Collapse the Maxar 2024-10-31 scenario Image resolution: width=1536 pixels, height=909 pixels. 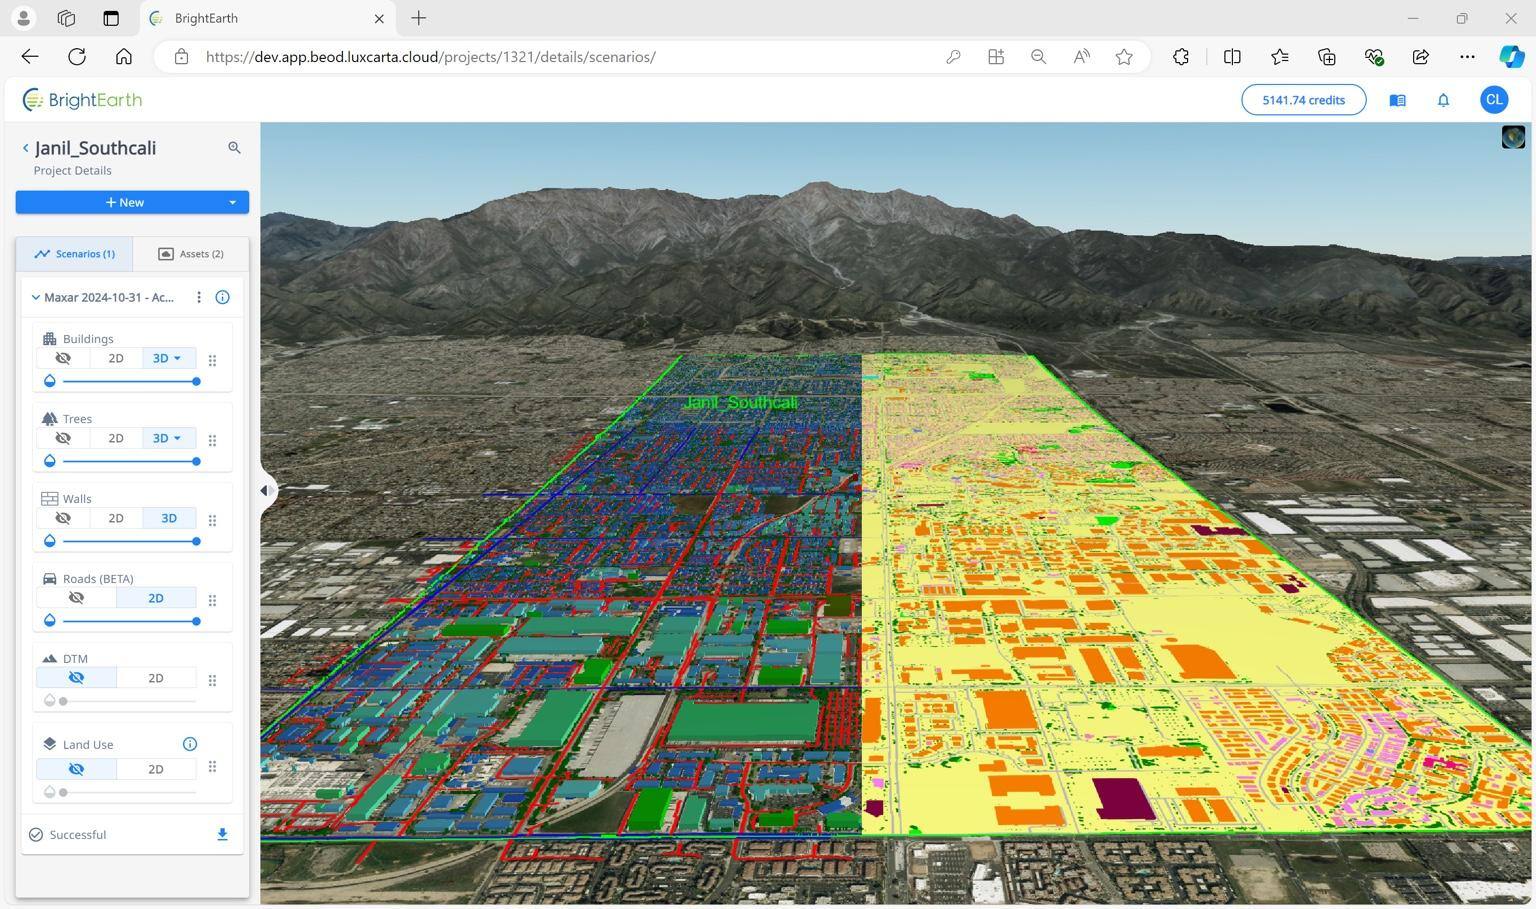click(x=36, y=297)
